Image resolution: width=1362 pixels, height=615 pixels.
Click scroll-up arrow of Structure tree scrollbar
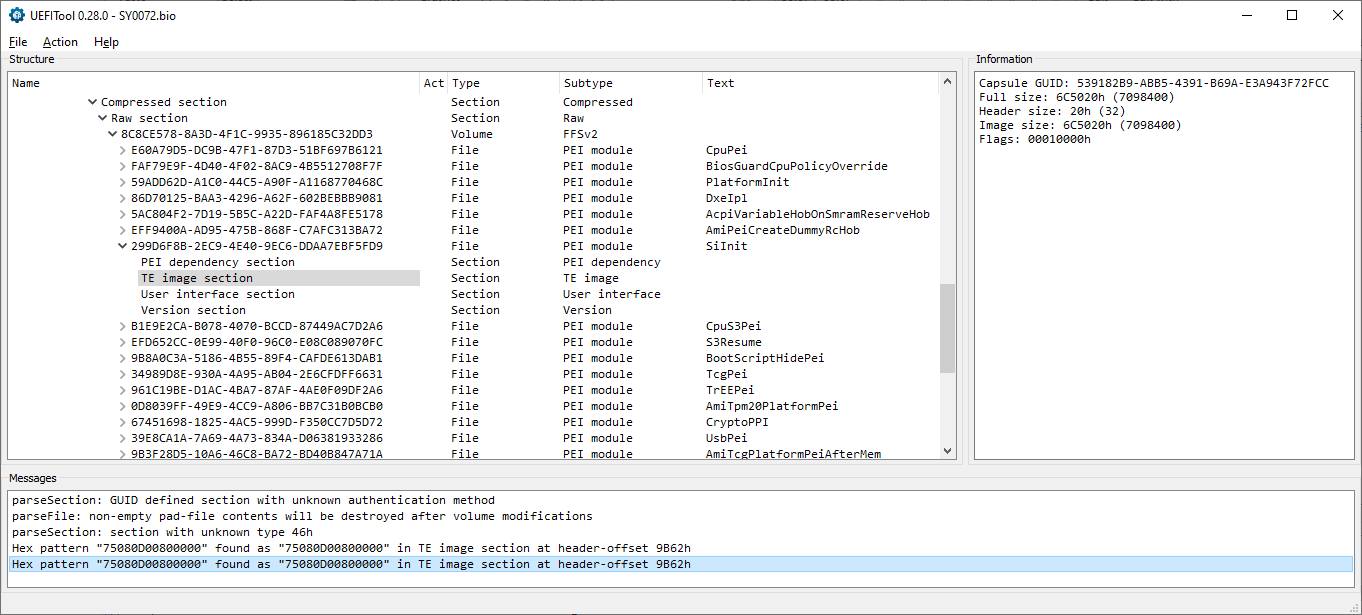(x=947, y=82)
